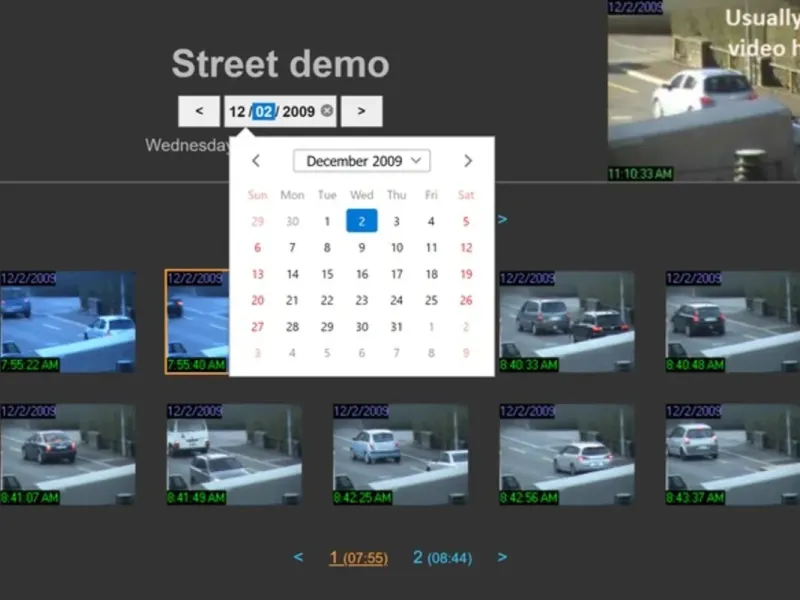The height and width of the screenshot is (600, 800).
Task: Select the year 2009 in the date field
Action: click(298, 111)
